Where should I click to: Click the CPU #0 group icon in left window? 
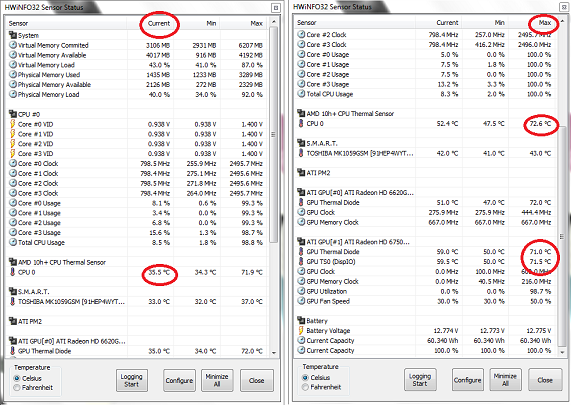13,114
